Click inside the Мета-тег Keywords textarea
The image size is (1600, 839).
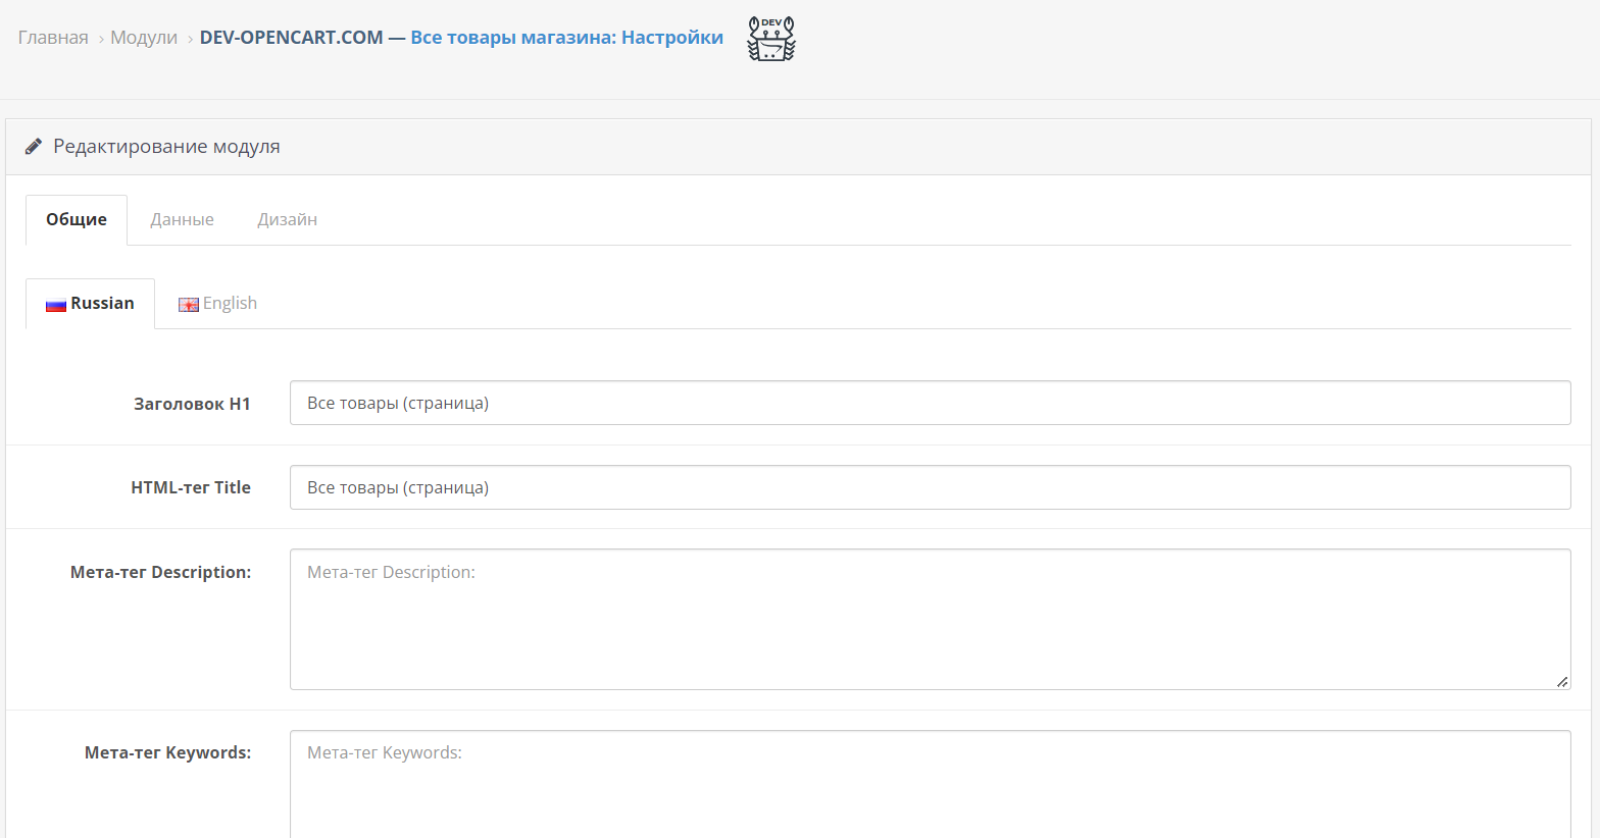(x=930, y=785)
